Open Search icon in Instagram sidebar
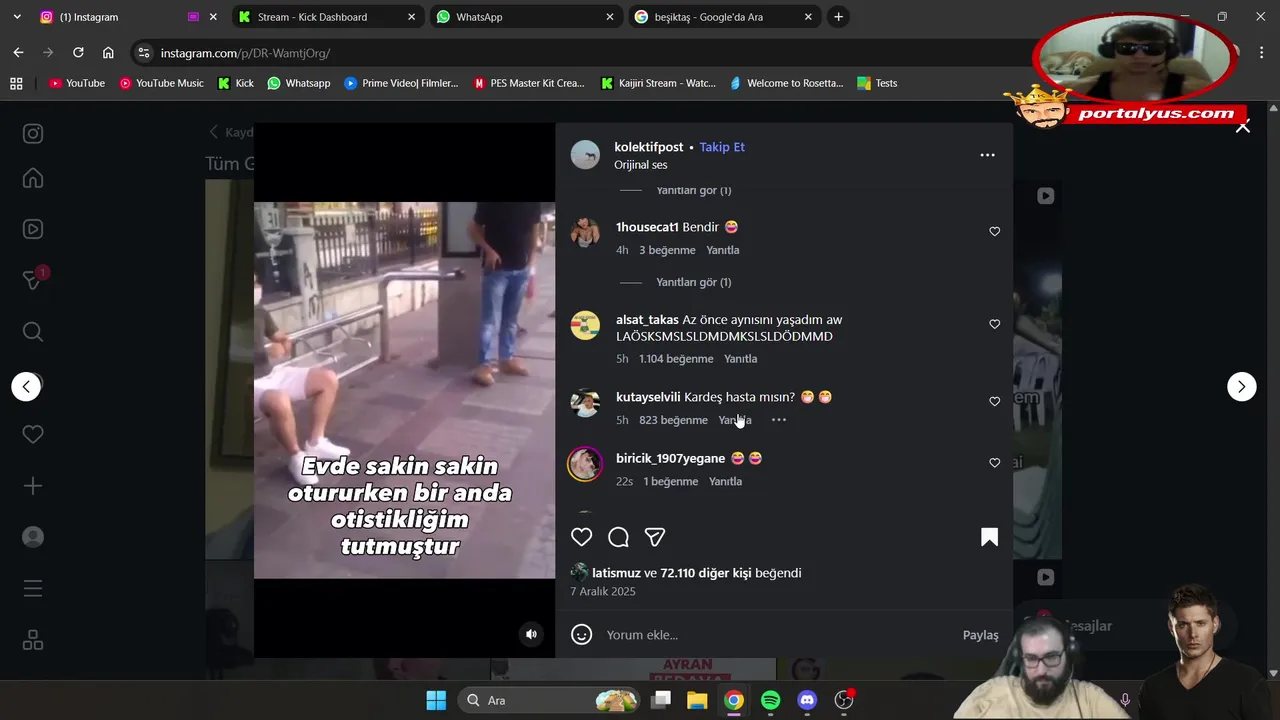Screen dimensions: 1280x720 [x=33, y=331]
